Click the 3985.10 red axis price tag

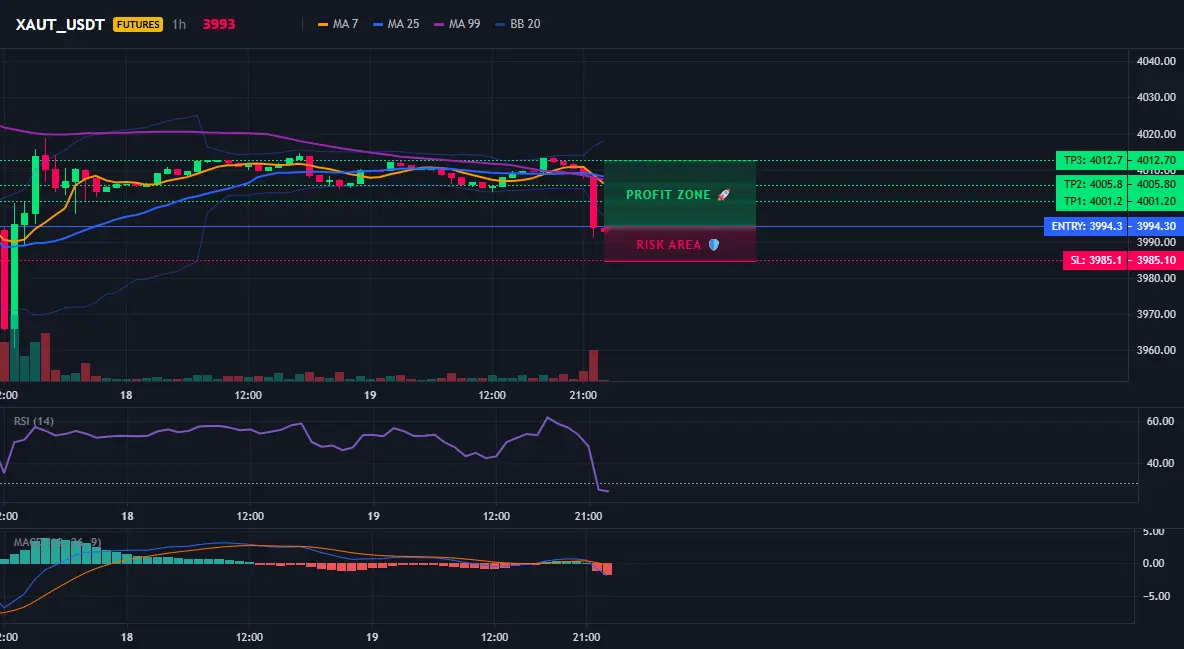pyautogui.click(x=1155, y=261)
